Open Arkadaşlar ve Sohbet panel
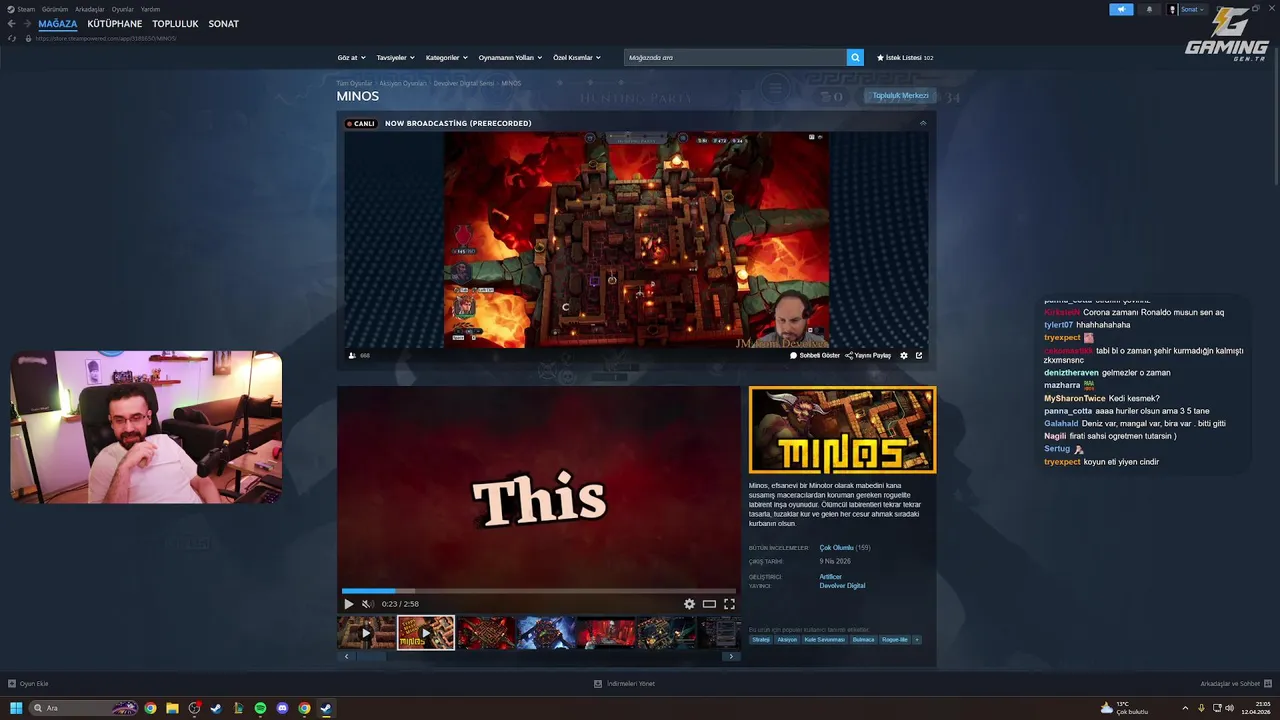Image resolution: width=1280 pixels, height=720 pixels. point(1234,684)
